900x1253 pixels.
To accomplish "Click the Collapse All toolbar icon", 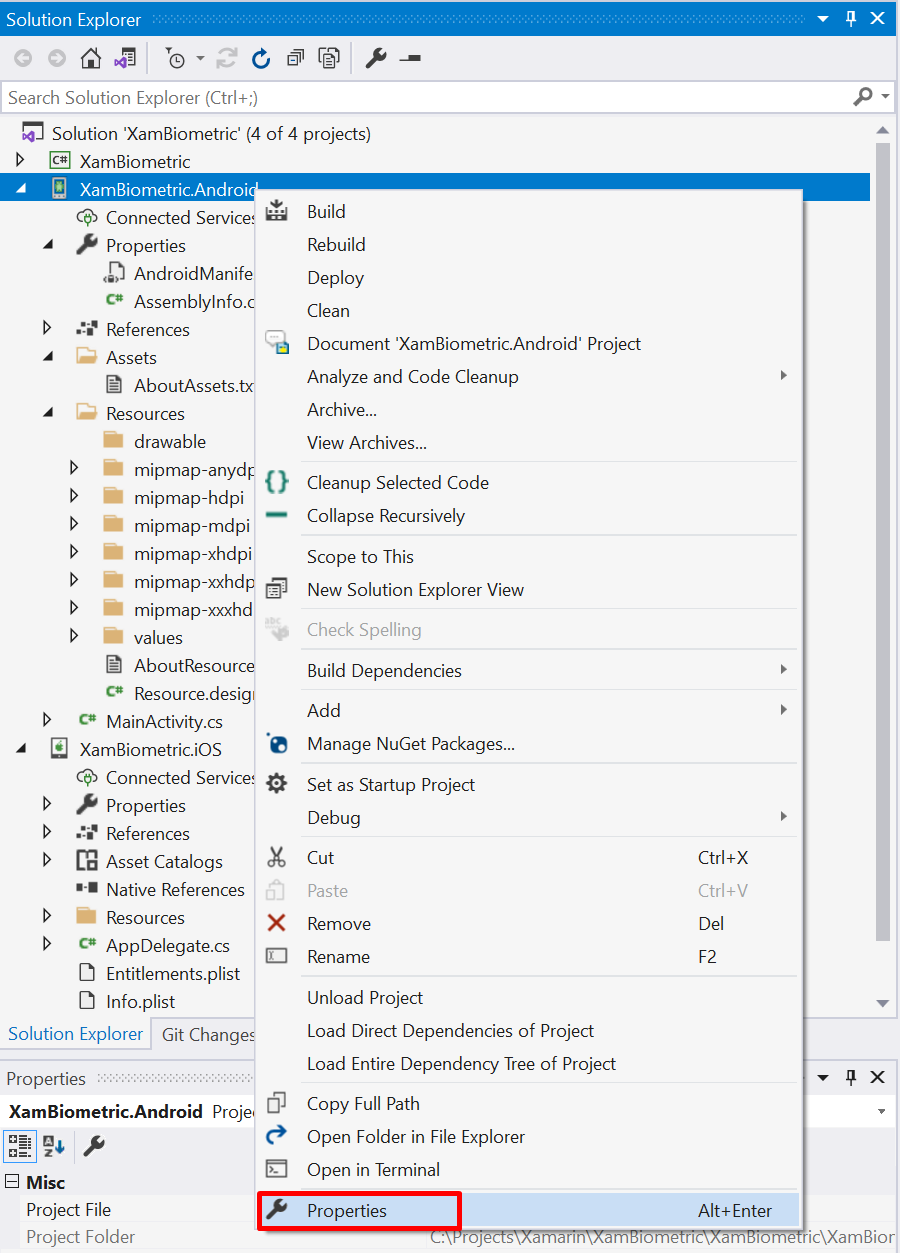I will pyautogui.click(x=295, y=57).
